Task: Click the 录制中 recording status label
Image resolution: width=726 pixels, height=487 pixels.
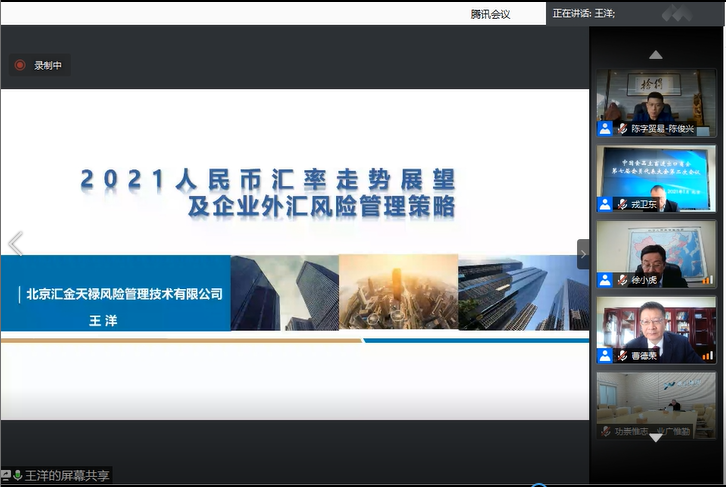Action: pos(48,65)
